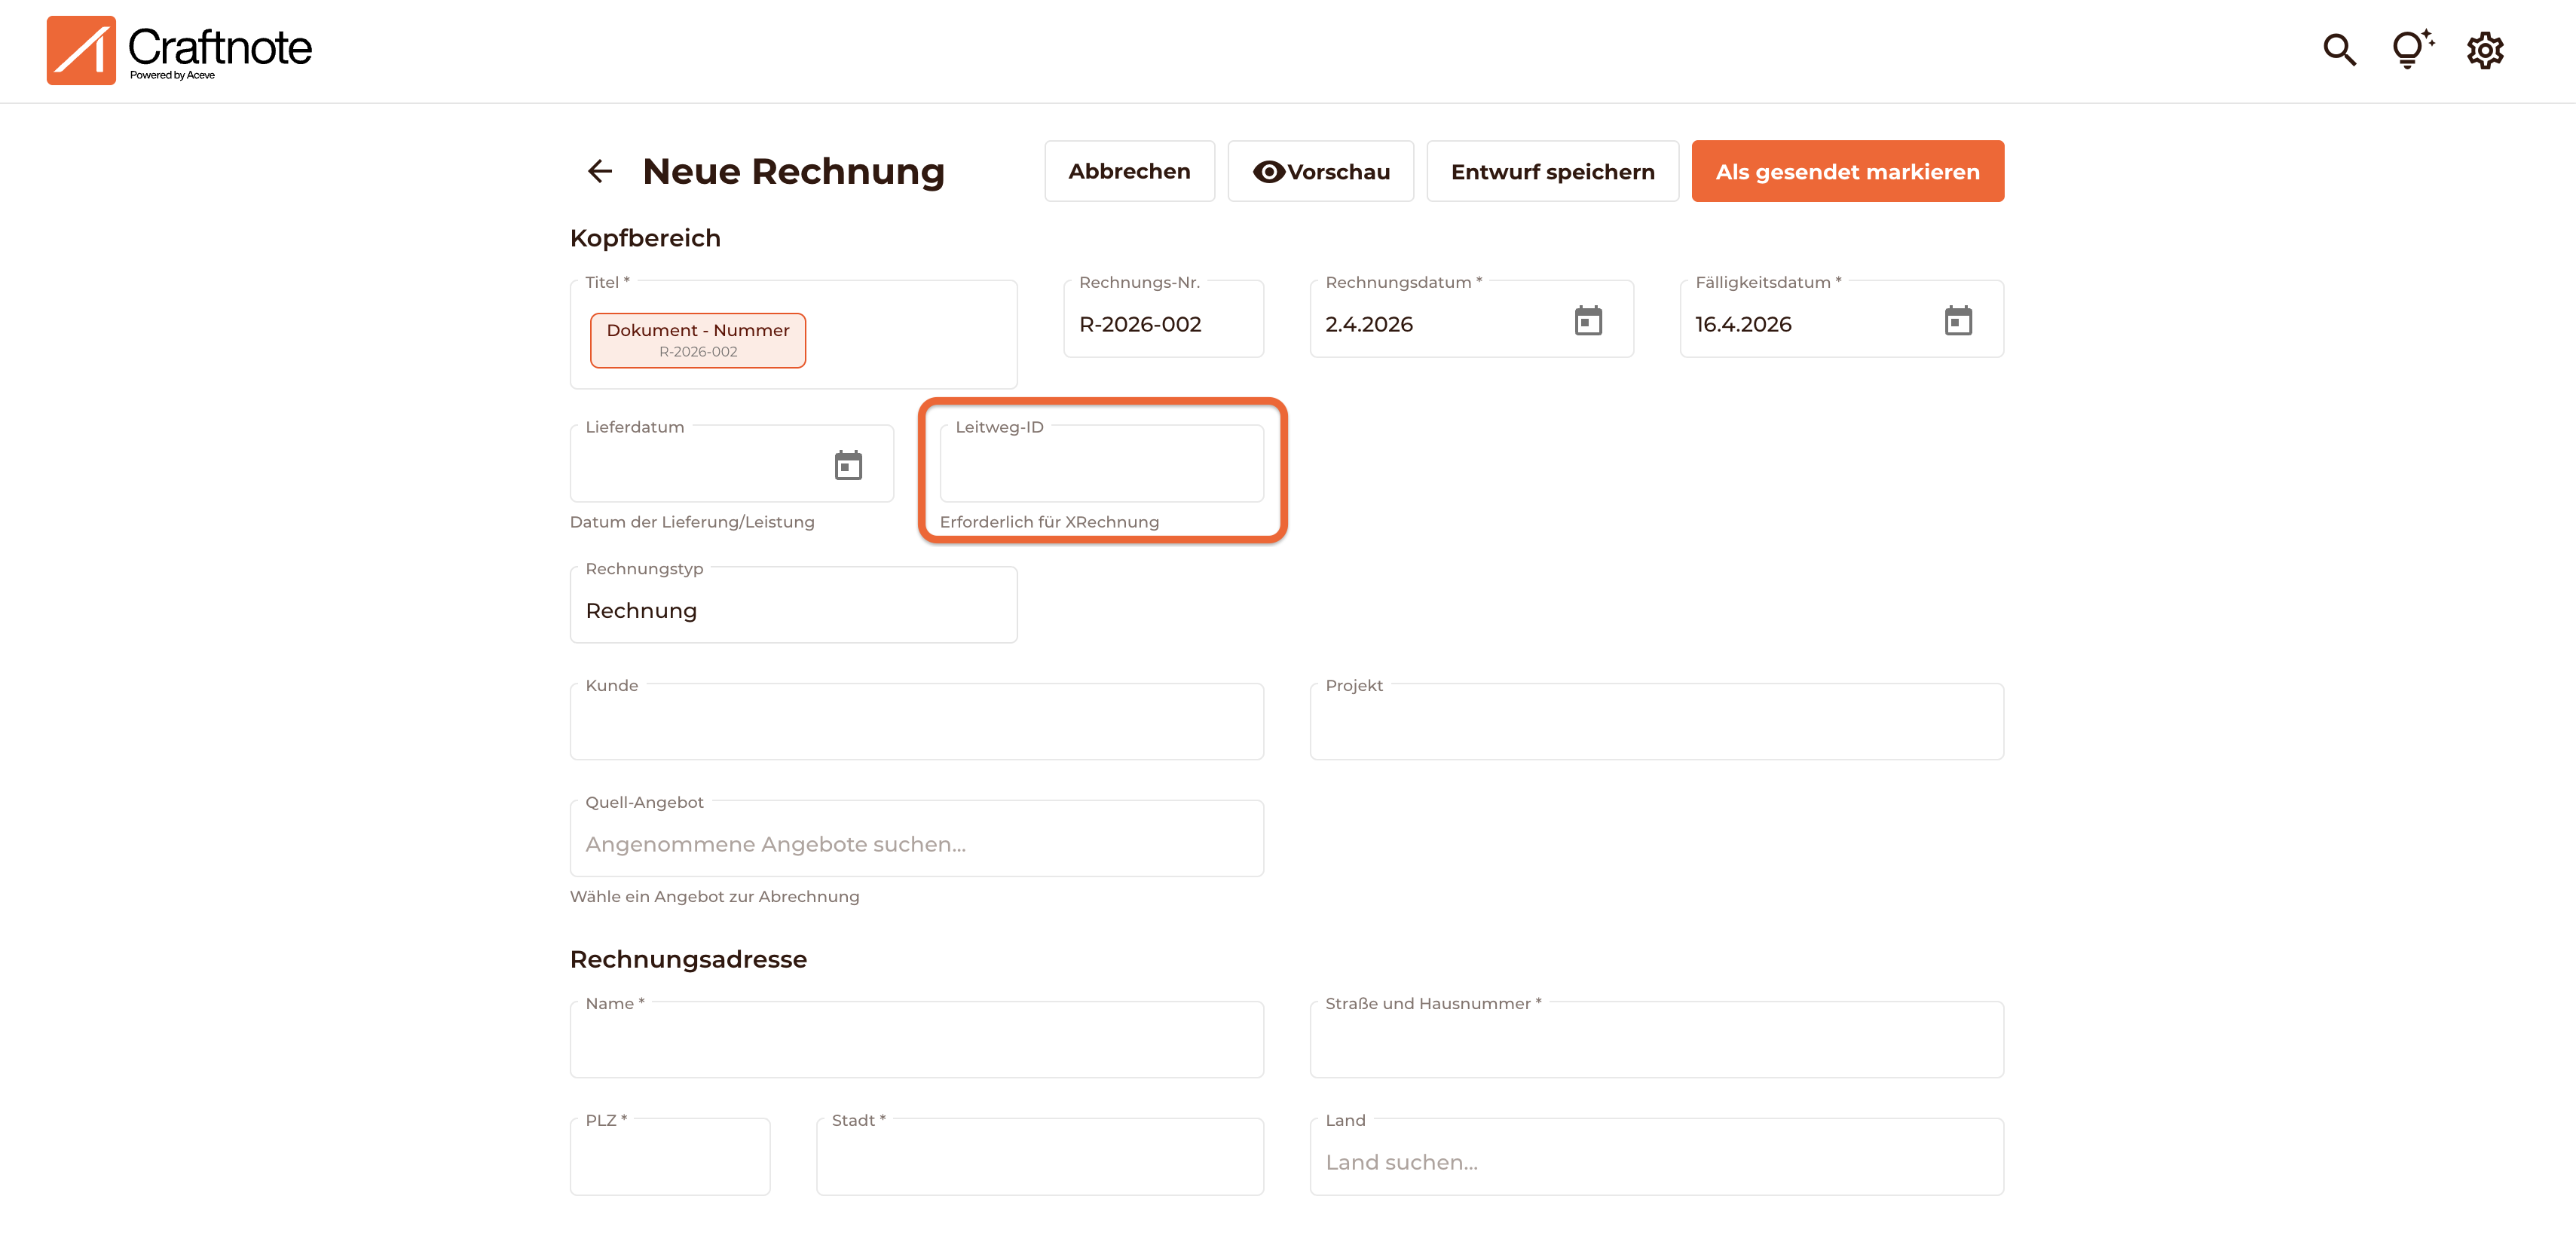Open Lieferdatum calendar picker
The height and width of the screenshot is (1248, 2576).
(848, 465)
